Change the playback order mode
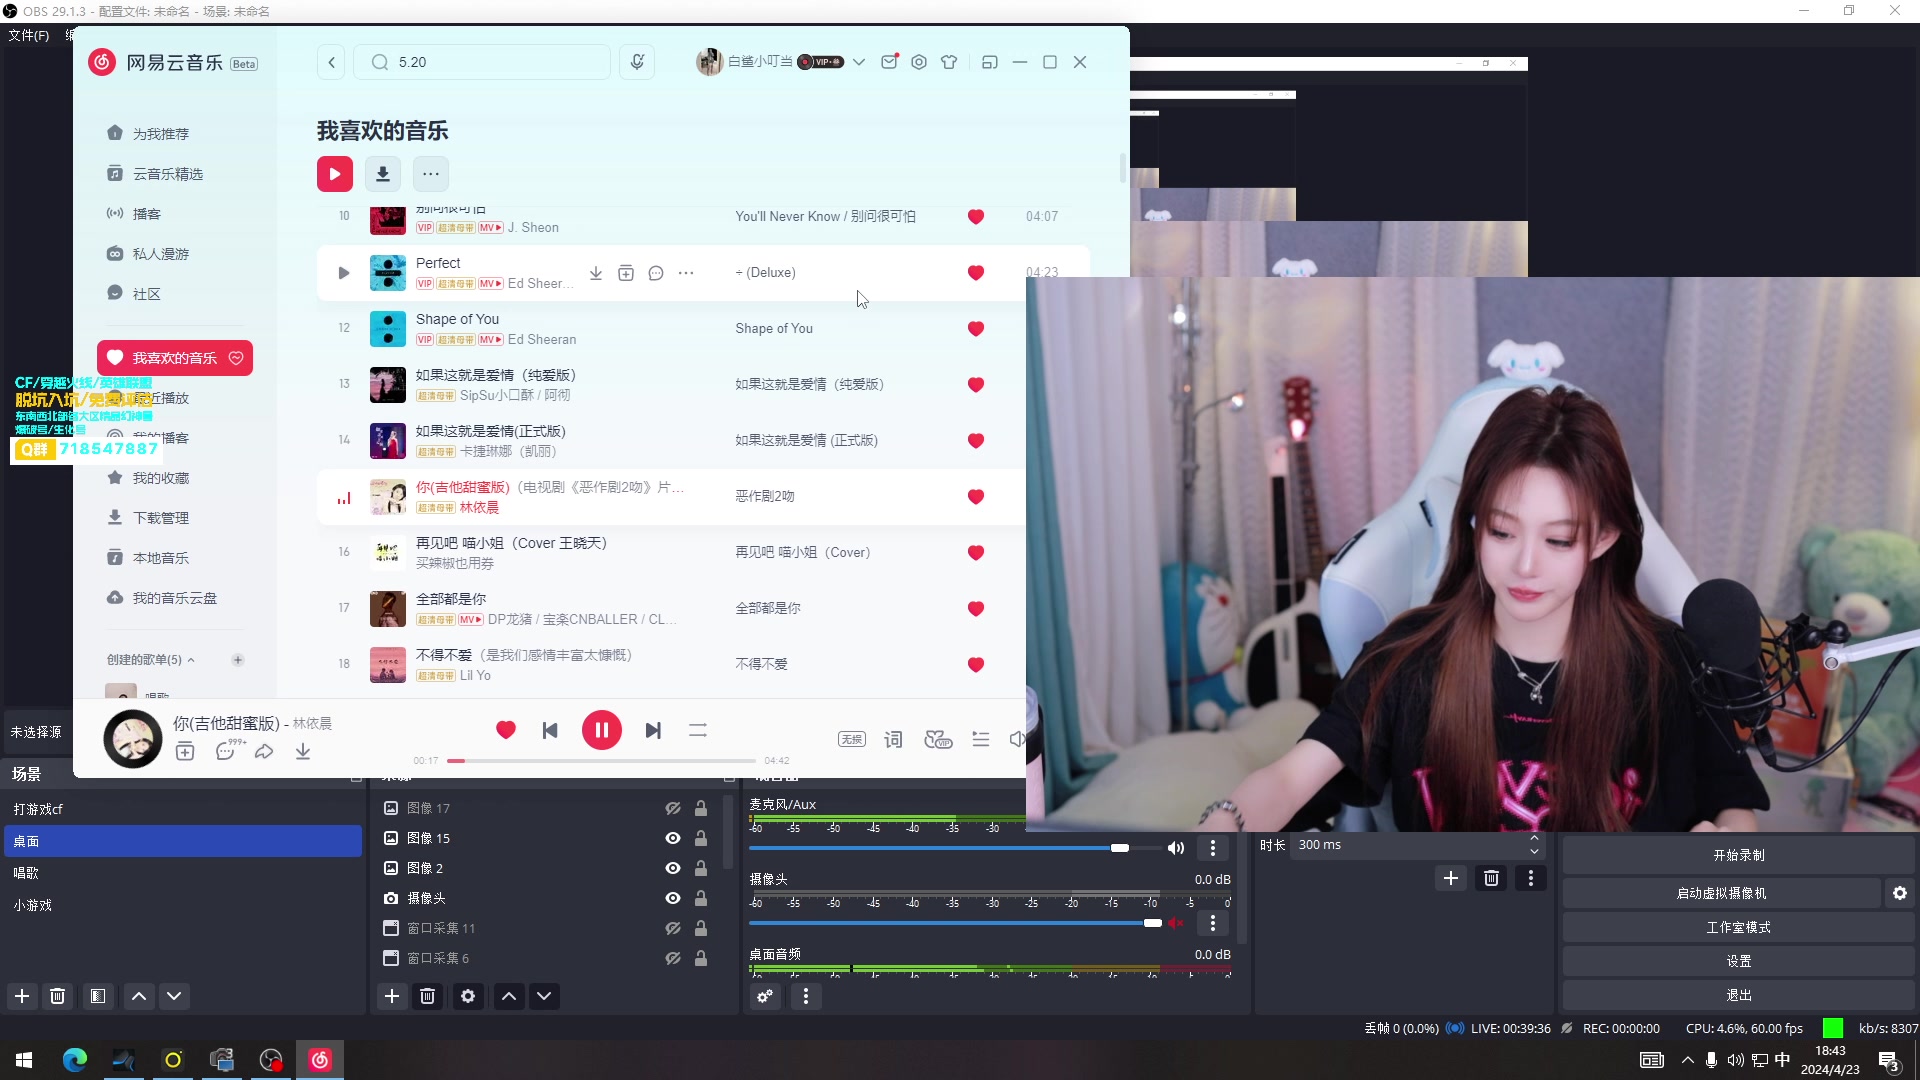The height and width of the screenshot is (1080, 1920). click(698, 731)
